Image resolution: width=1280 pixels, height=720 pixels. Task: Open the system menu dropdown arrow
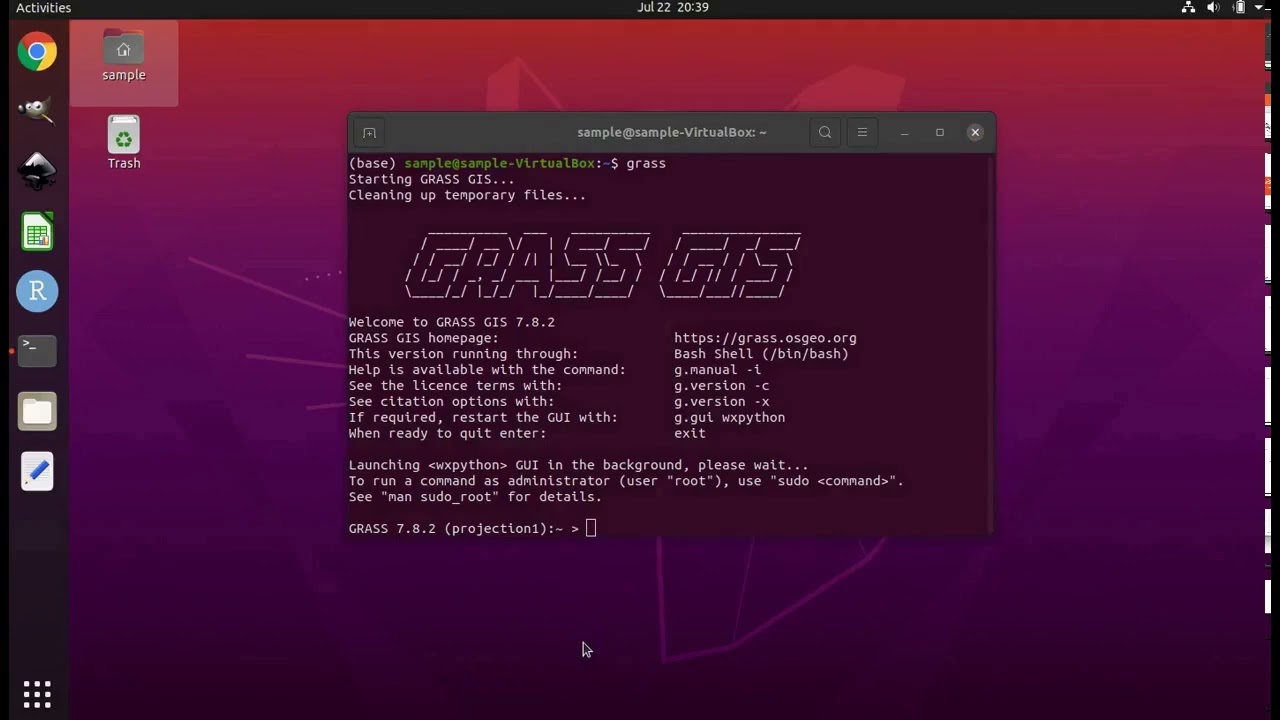click(1259, 8)
